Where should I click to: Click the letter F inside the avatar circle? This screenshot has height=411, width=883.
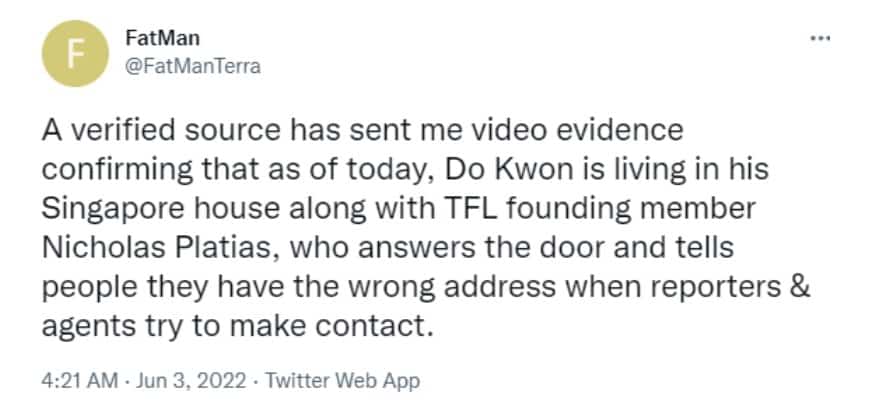[74, 54]
